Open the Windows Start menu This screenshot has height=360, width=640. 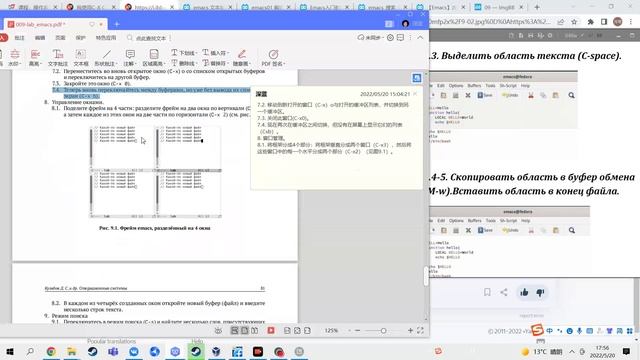tap(10, 351)
